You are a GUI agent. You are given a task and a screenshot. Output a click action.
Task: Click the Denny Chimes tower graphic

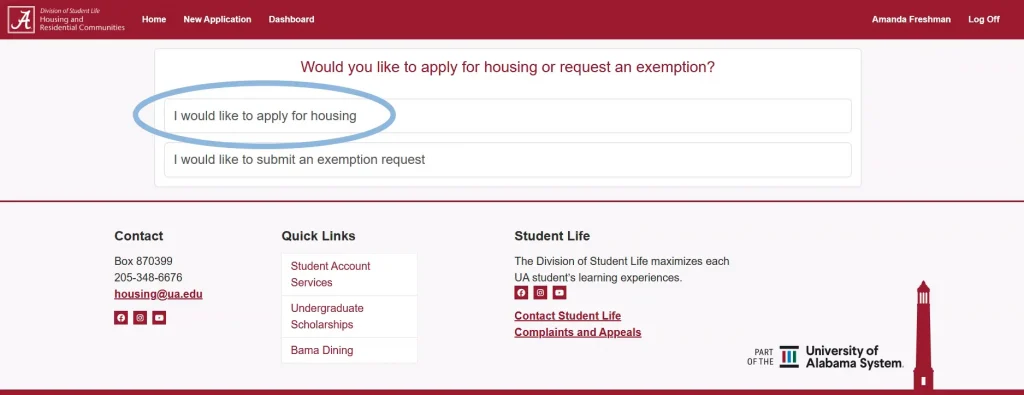(923, 335)
